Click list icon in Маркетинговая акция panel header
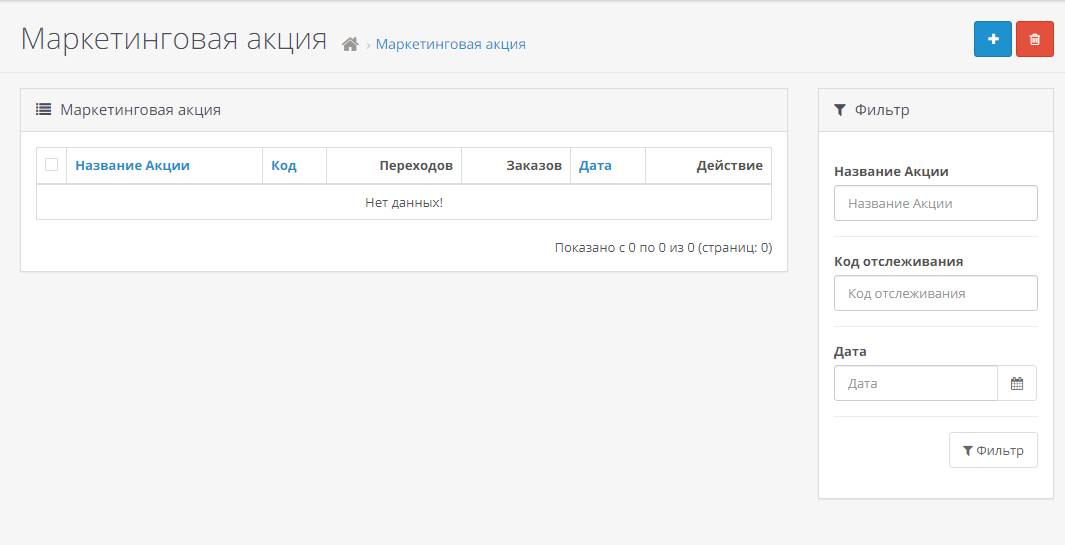Viewport: 1065px width, 545px height. [x=44, y=110]
